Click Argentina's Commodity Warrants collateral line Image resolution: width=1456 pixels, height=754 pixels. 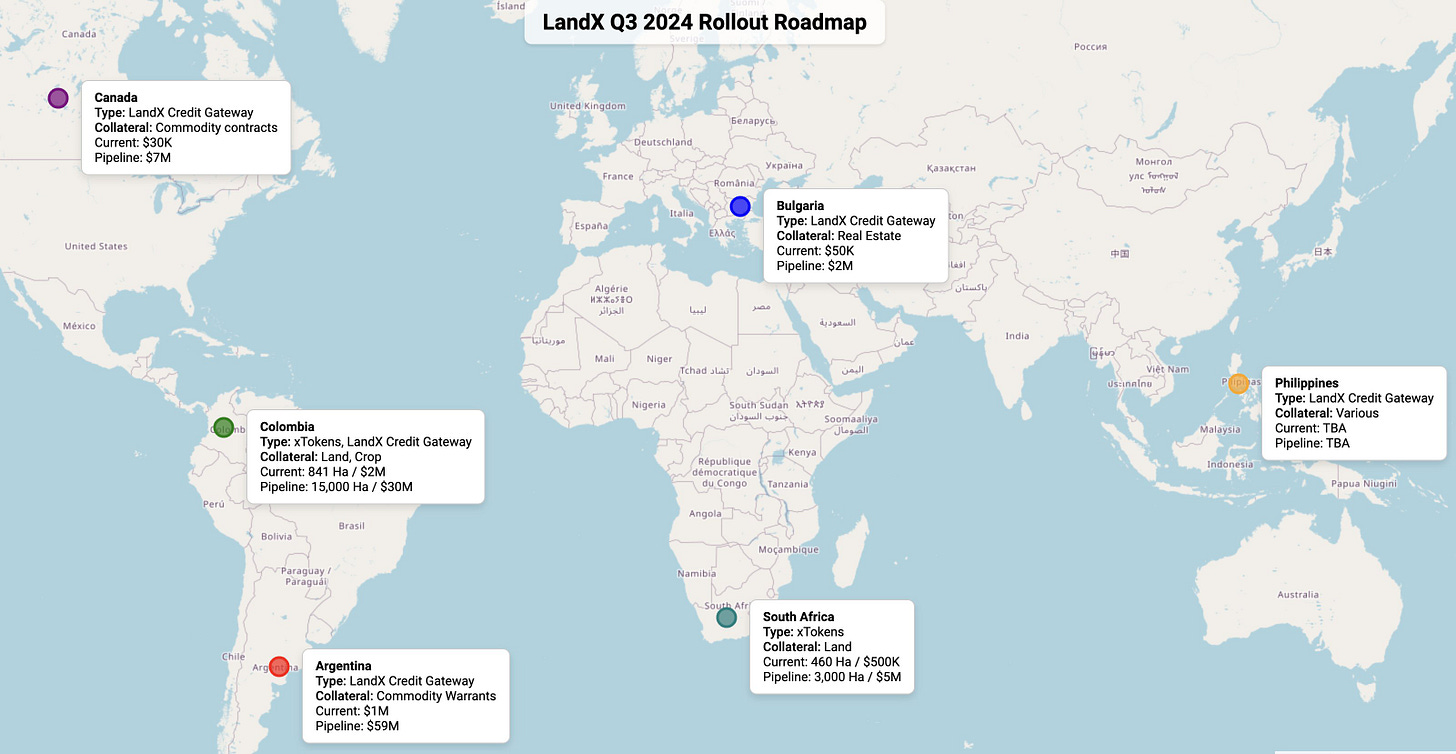pyautogui.click(x=406, y=696)
